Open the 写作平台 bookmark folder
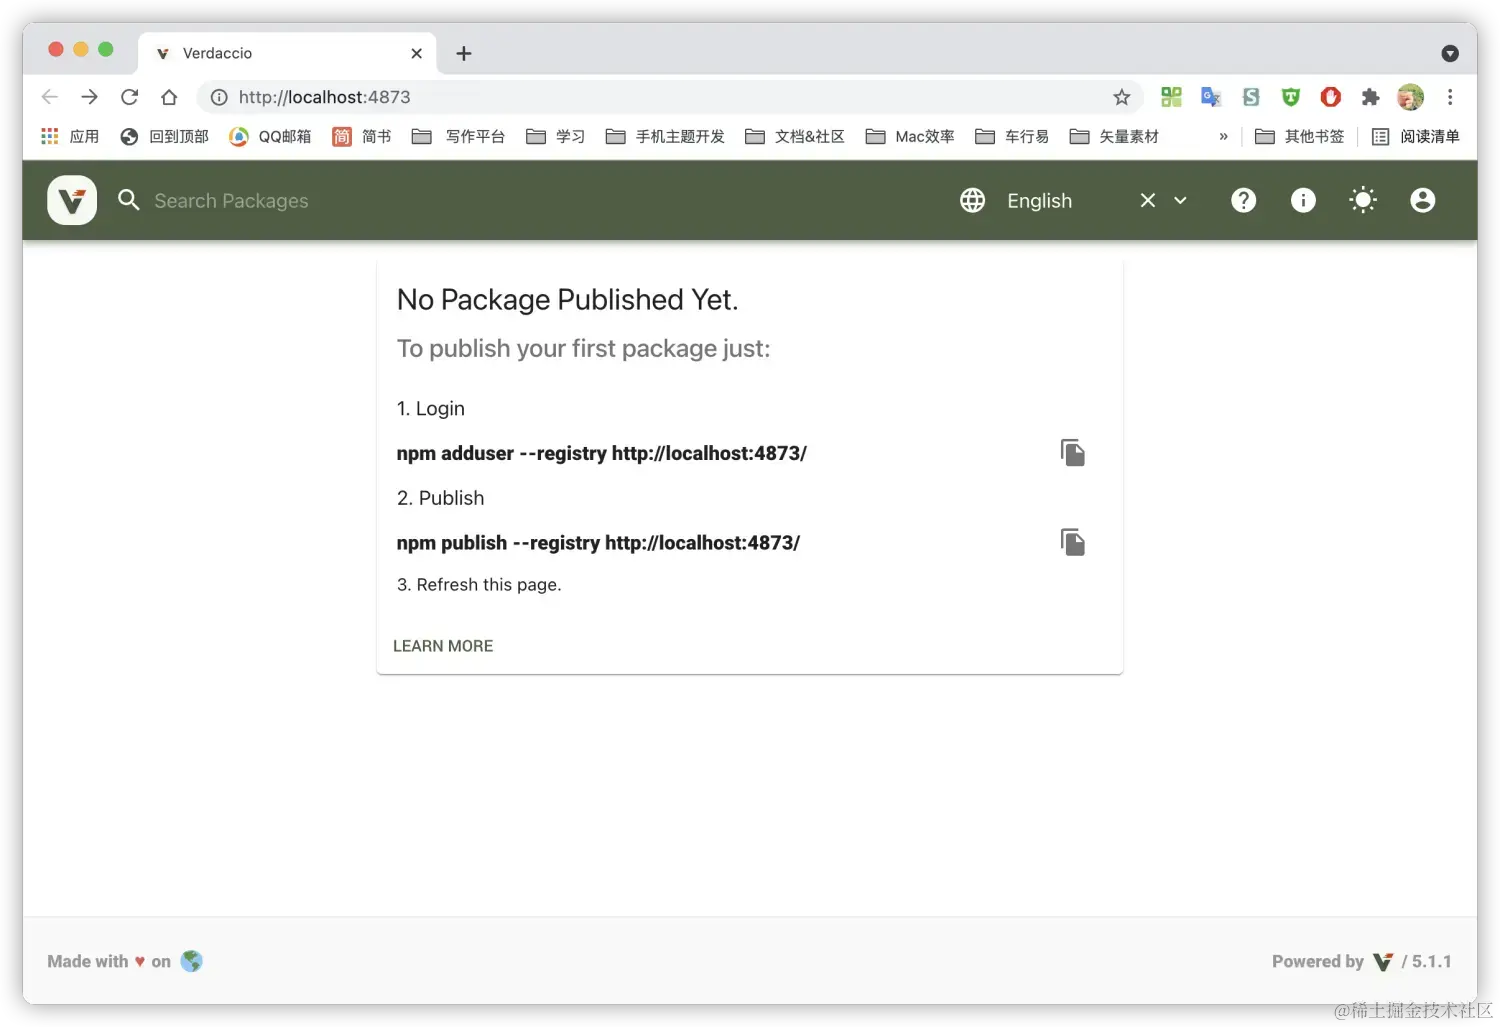The height and width of the screenshot is (1027, 1500). [458, 136]
